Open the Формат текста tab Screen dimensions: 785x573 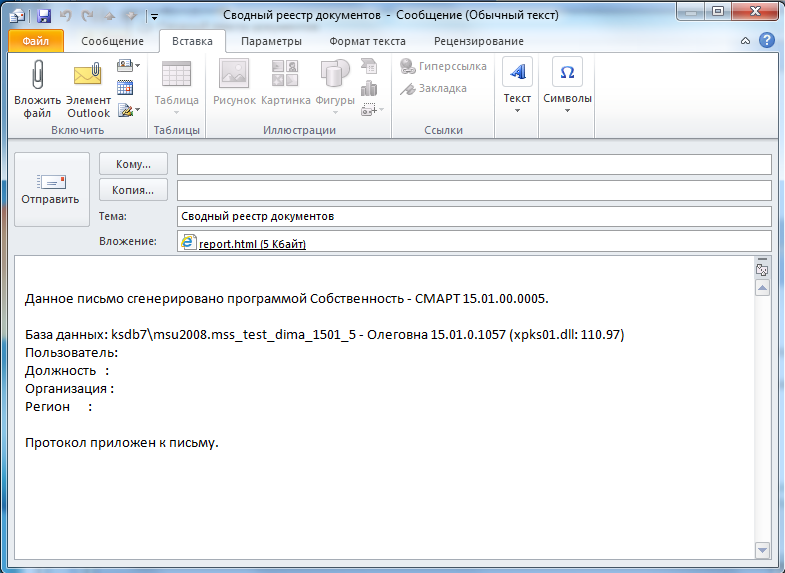click(x=367, y=41)
